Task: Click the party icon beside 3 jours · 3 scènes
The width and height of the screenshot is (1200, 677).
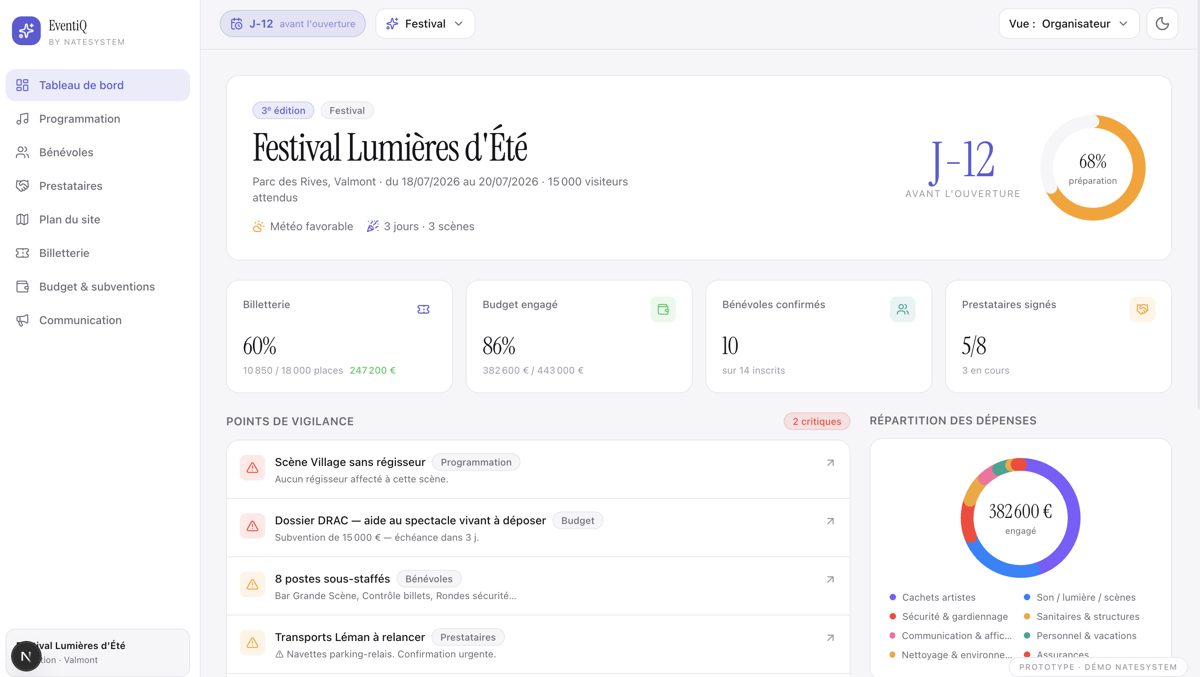Action: (x=373, y=227)
